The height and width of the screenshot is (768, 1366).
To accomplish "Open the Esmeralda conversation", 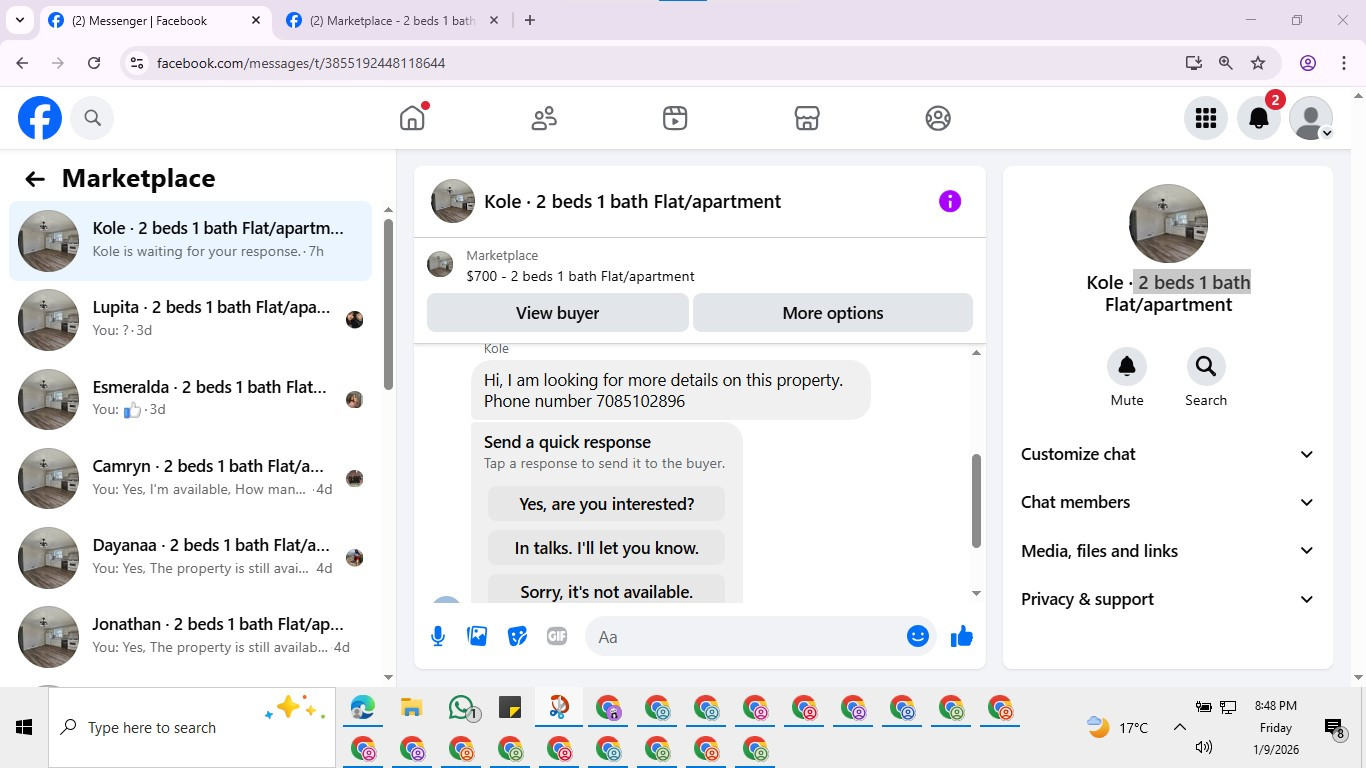I will [x=190, y=399].
